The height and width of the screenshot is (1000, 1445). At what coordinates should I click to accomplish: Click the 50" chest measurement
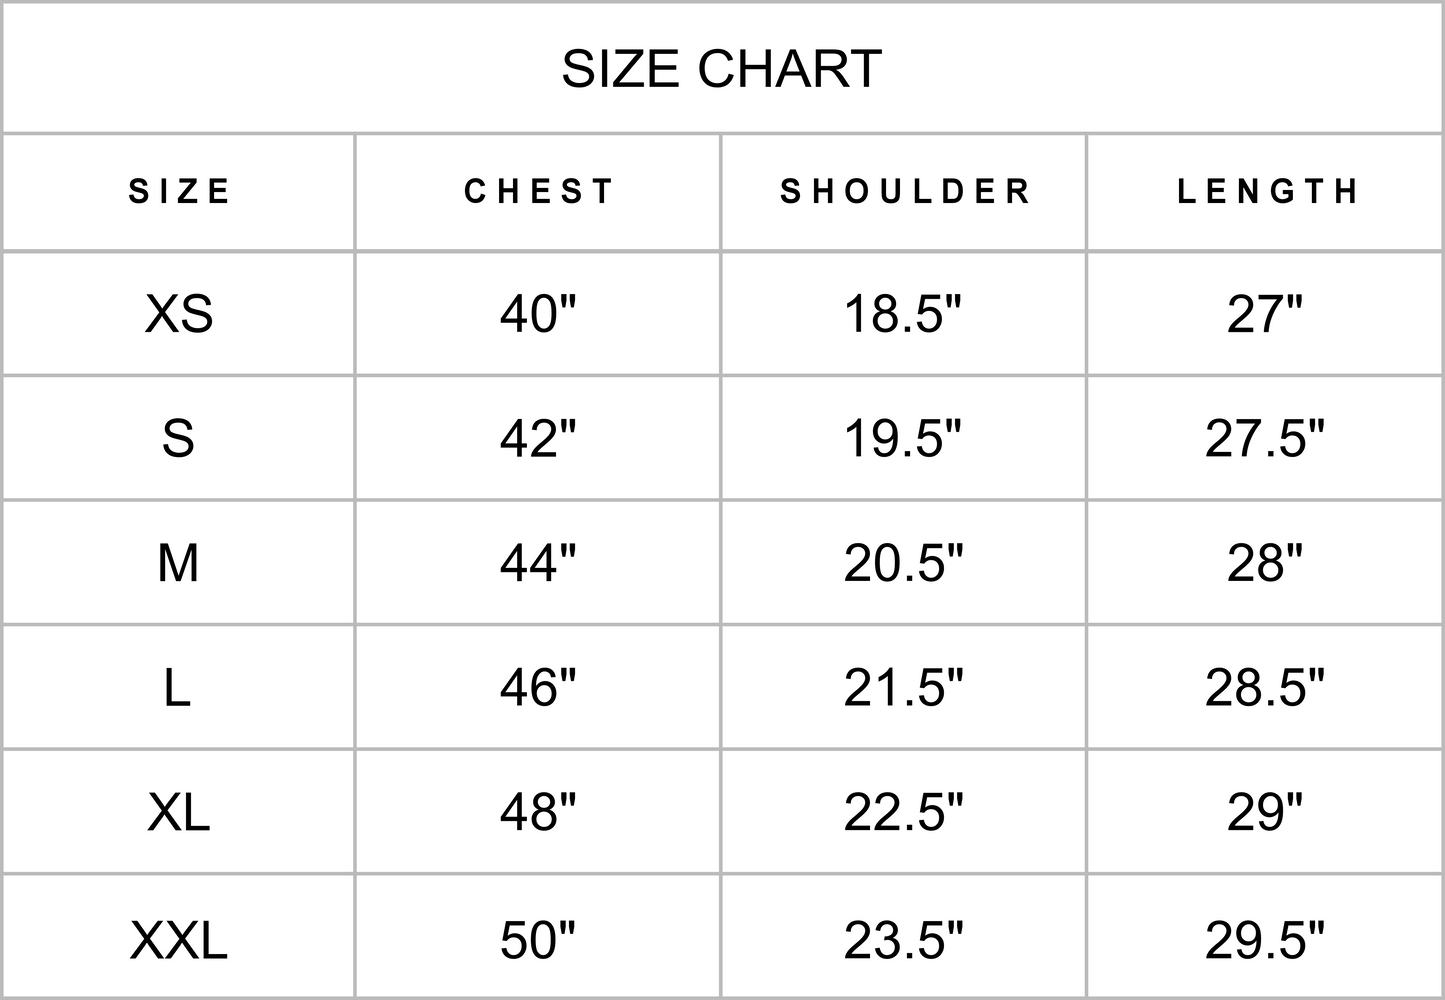point(538,939)
